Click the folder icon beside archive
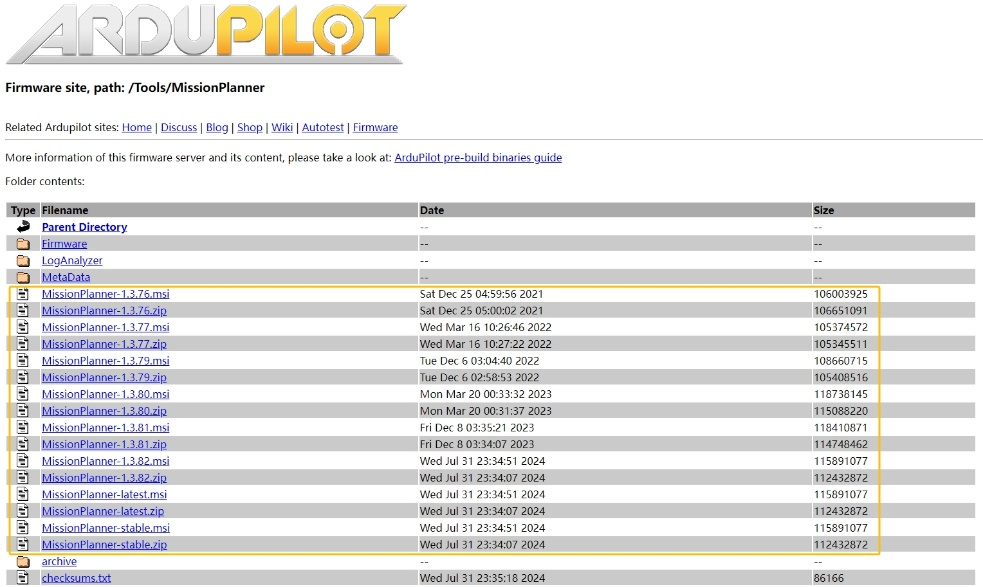Image resolution: width=983 pixels, height=587 pixels. tap(23, 561)
